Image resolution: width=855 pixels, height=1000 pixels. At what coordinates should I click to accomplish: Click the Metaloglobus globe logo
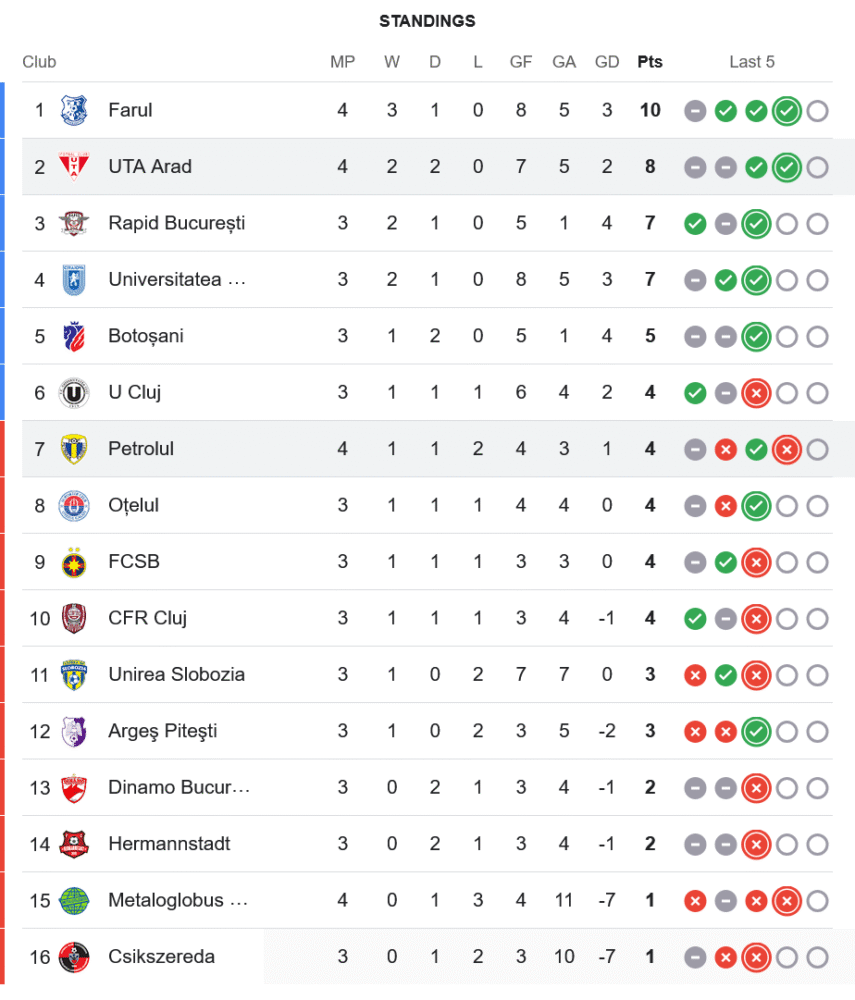74,900
